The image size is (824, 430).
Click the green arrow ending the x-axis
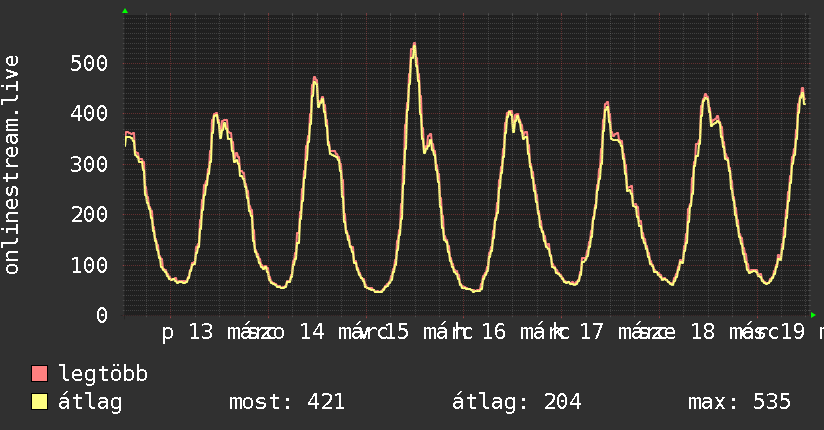[x=813, y=315]
